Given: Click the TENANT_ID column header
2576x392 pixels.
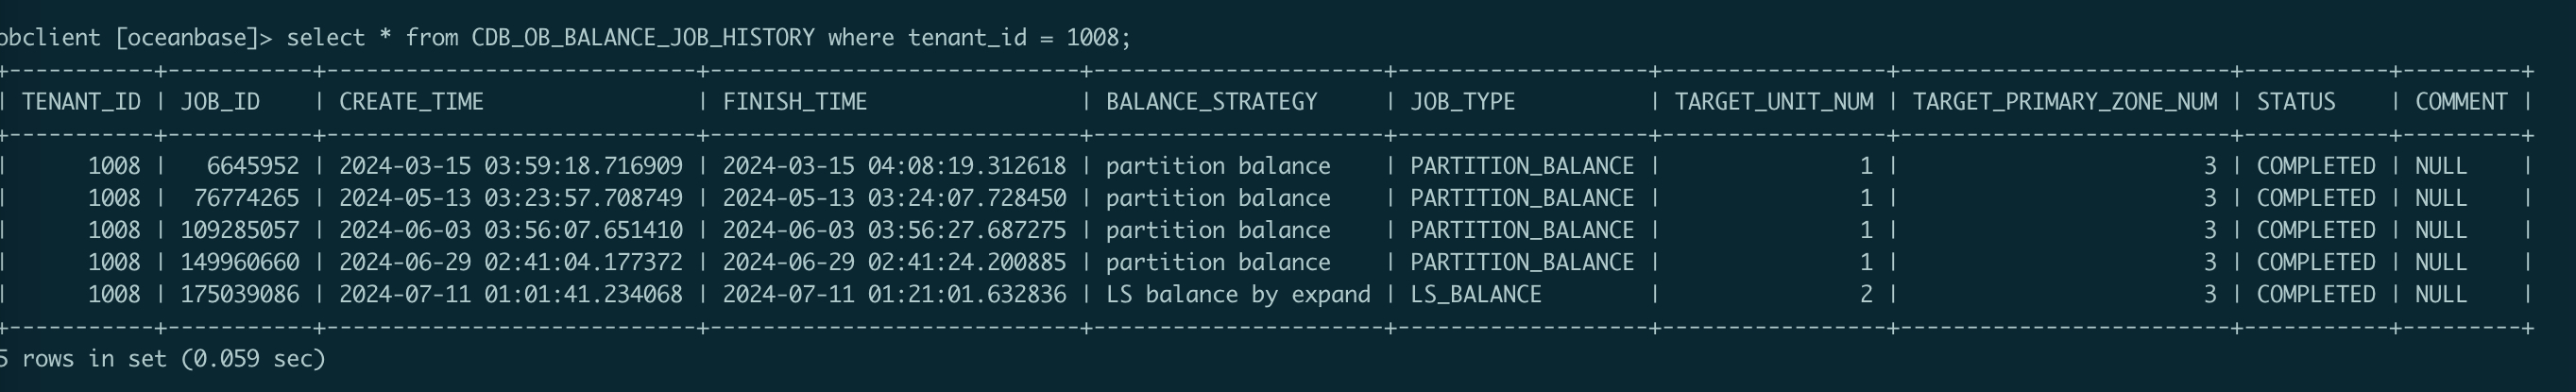Looking at the screenshot, I should coord(81,102).
